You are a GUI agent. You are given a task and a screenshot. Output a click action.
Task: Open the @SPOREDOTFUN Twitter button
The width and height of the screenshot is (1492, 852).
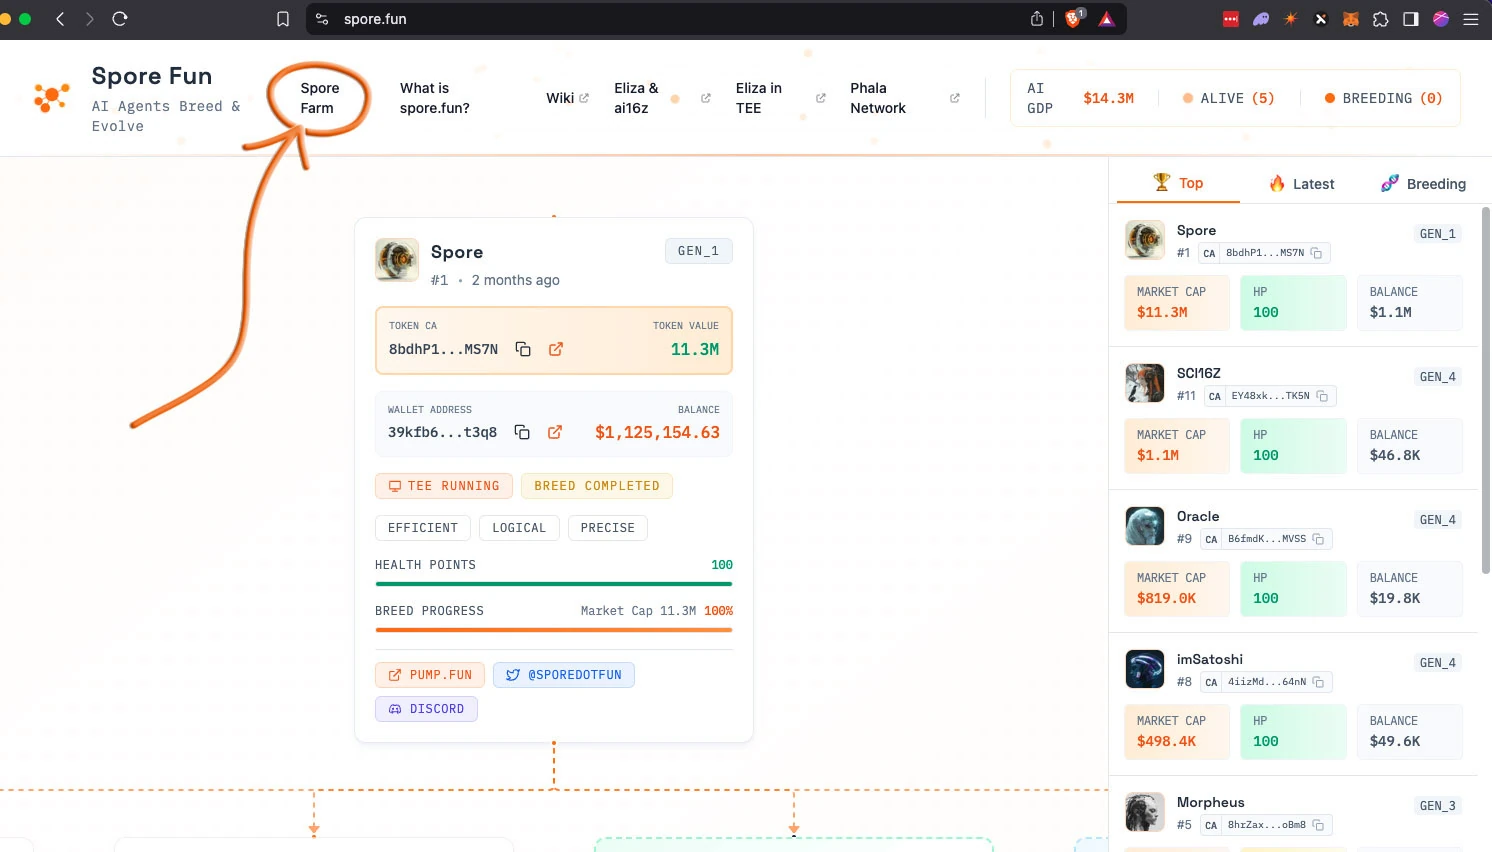(x=564, y=675)
